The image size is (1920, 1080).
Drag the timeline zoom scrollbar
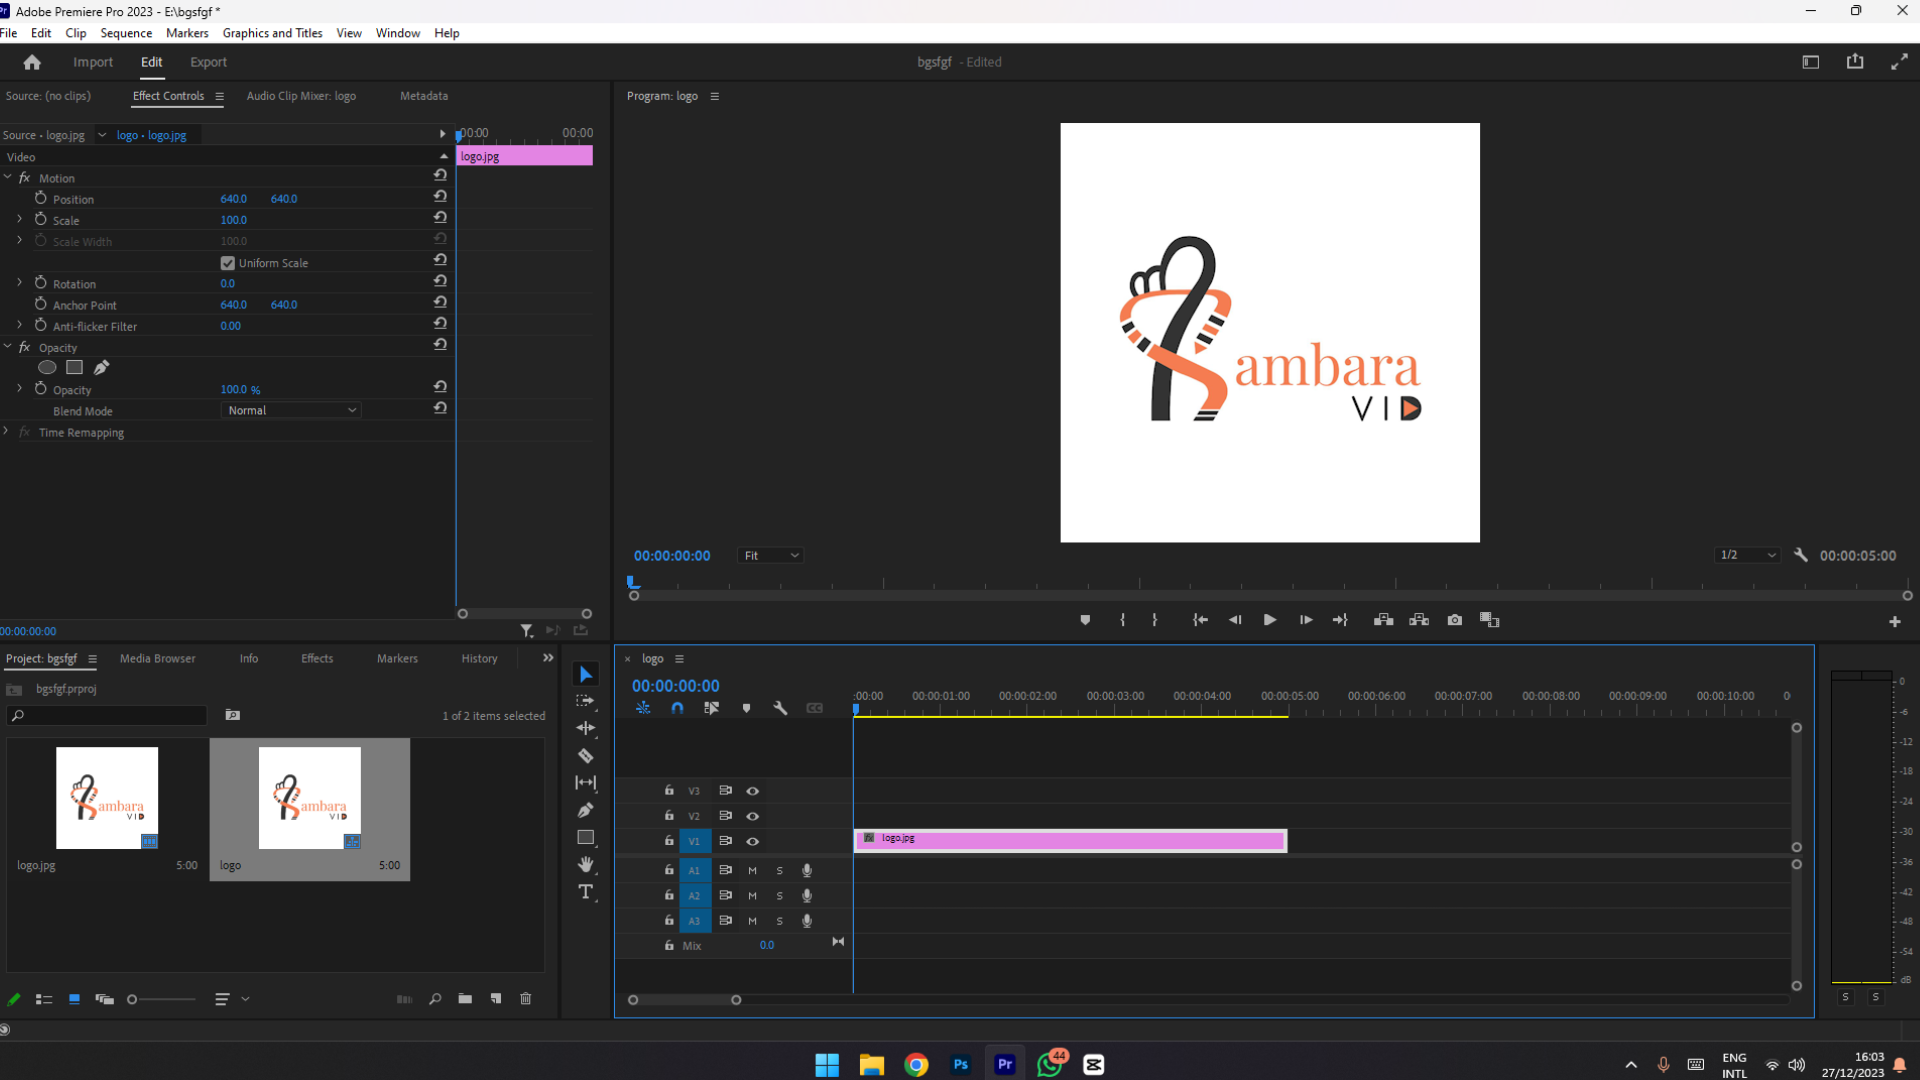(x=686, y=1000)
